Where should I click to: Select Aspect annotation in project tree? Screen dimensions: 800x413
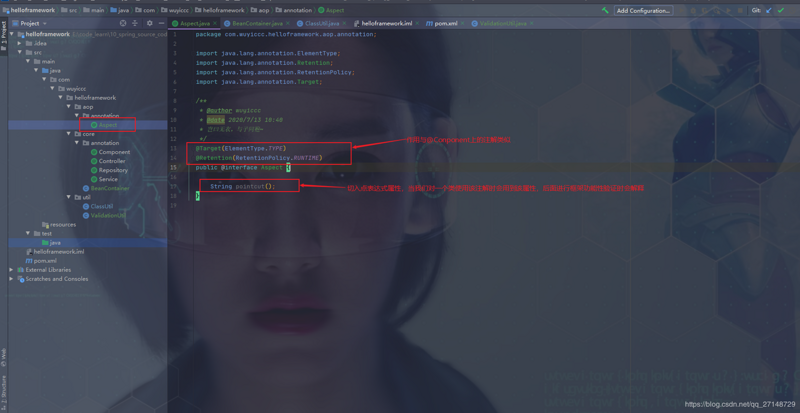104,125
